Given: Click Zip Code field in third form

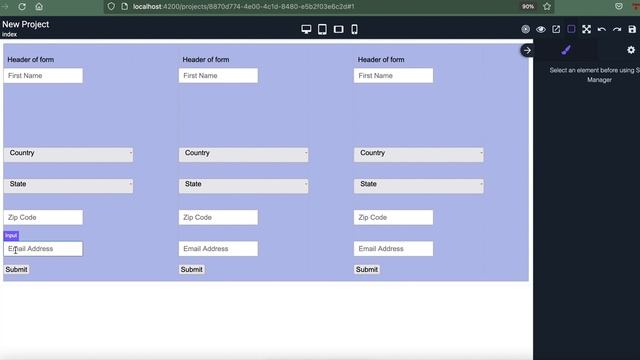Looking at the screenshot, I should coord(393,218).
